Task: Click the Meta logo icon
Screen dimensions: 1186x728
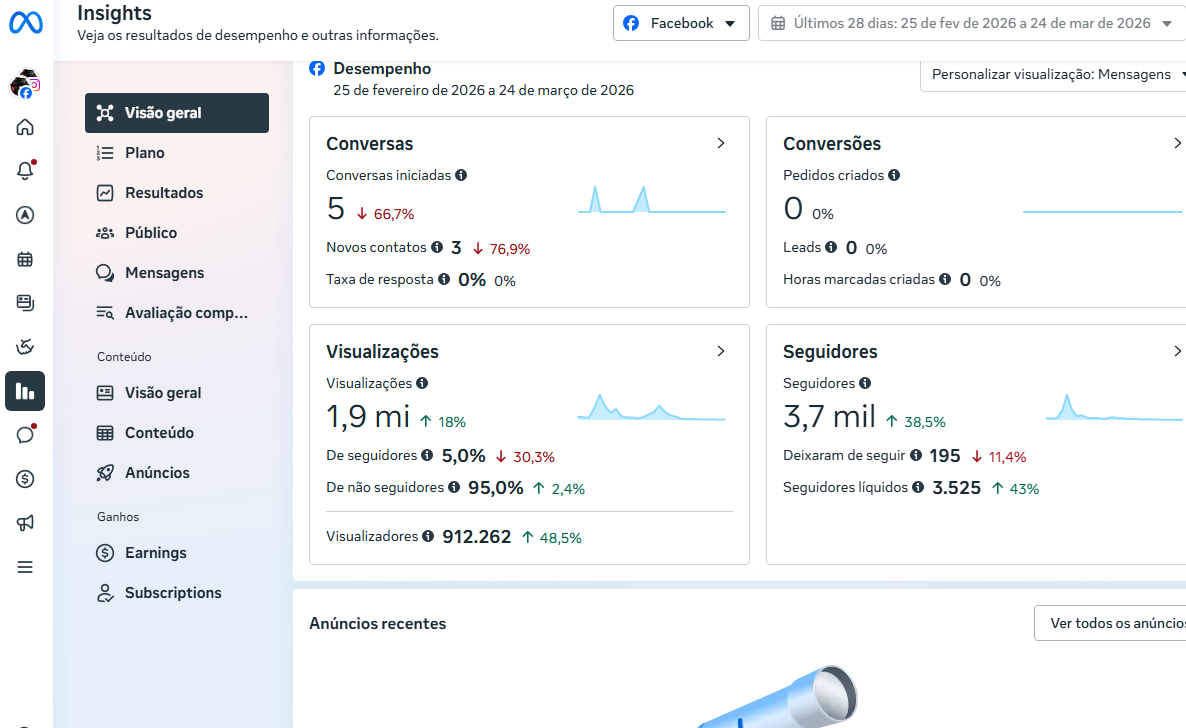Action: pyautogui.click(x=26, y=23)
